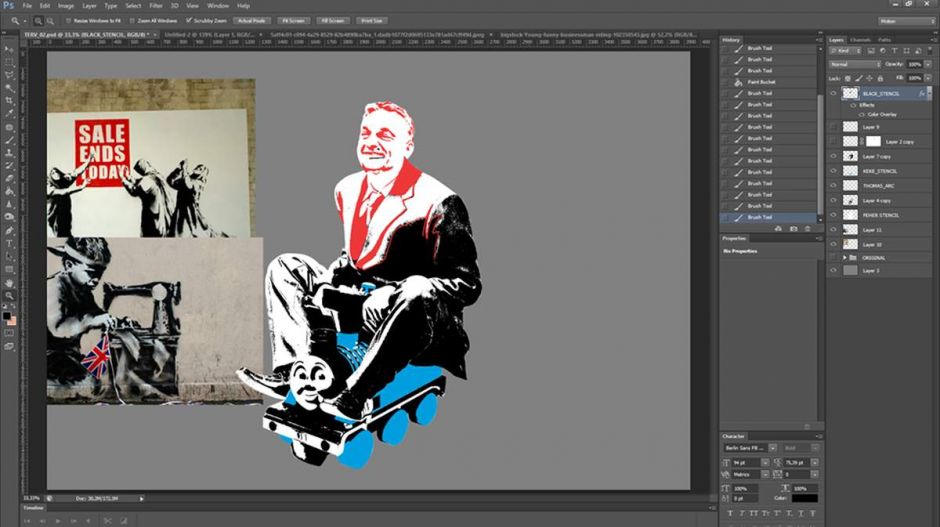Click the All Caps TT style icon
The image size is (940, 527).
754,513
